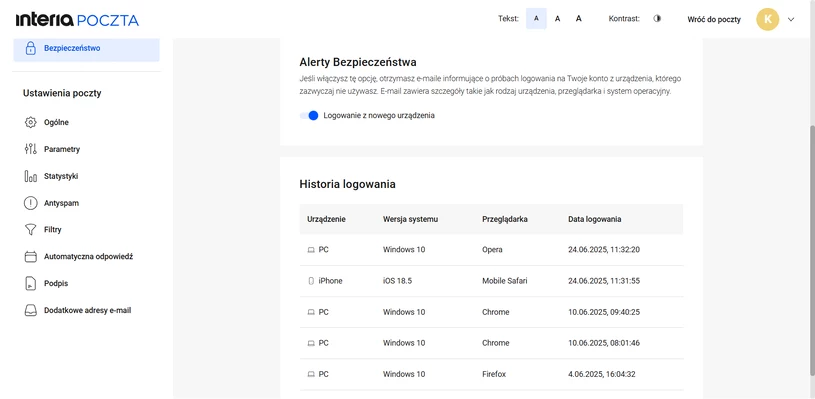Click the Statystyki bar chart icon
Screen dimensions: 815x399
[x=31, y=176]
